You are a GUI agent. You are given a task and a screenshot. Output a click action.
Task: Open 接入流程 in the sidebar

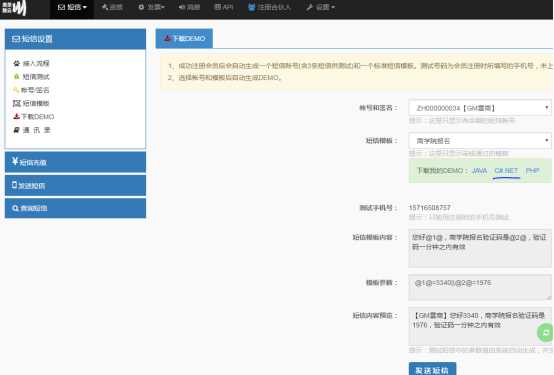pos(31,63)
